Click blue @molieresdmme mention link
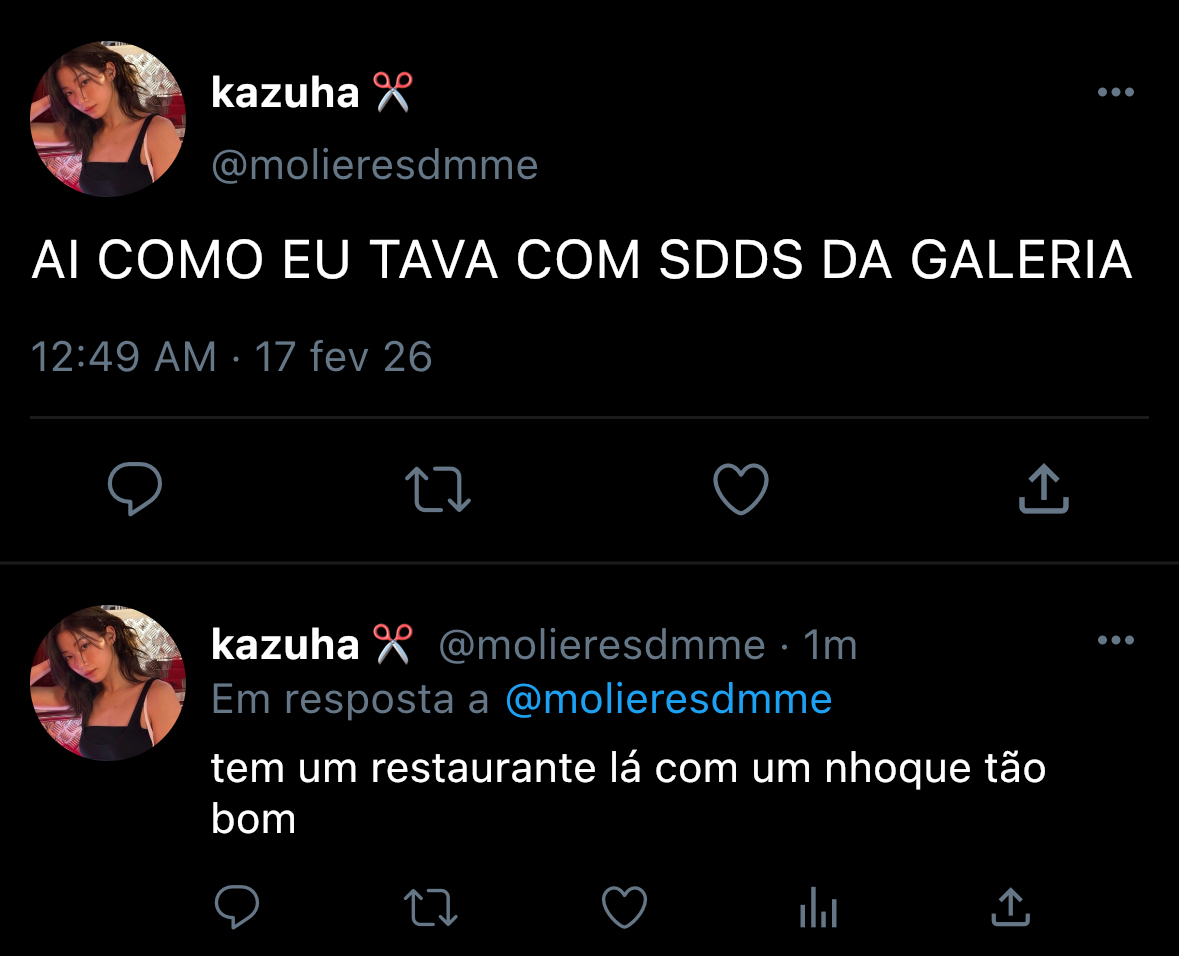The height and width of the screenshot is (956, 1179). tap(668, 700)
